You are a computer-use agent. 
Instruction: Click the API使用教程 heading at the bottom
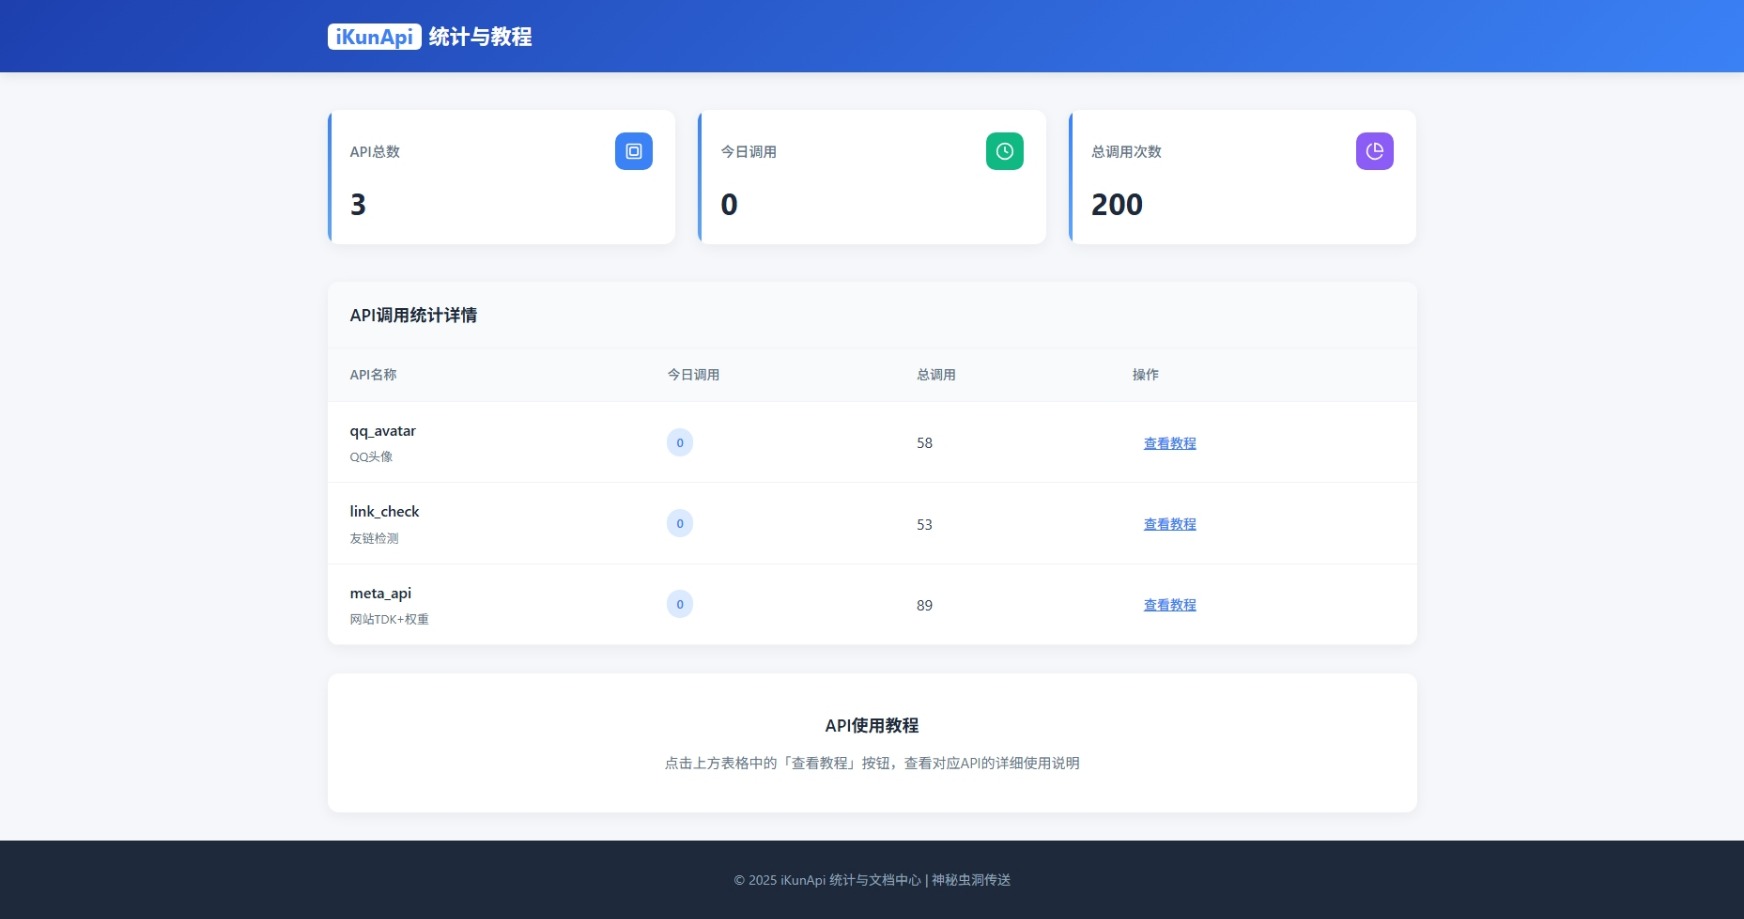[871, 726]
